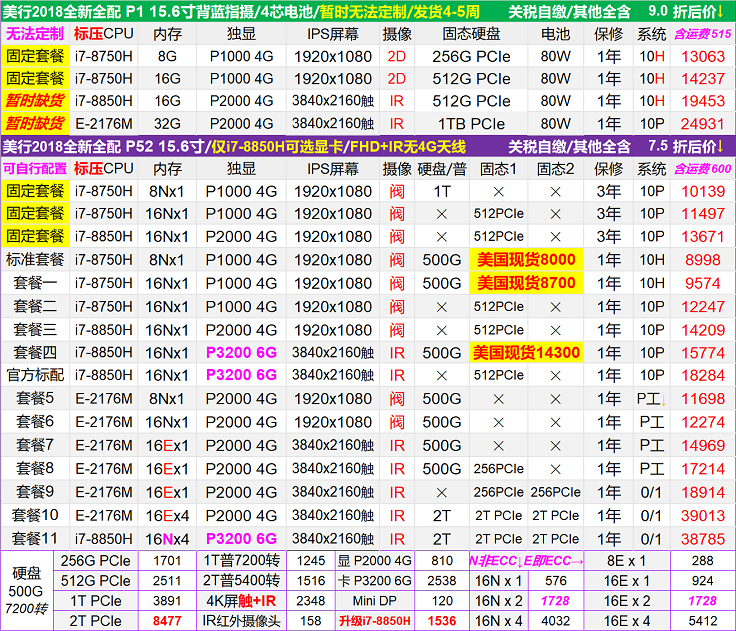Screen dimensions: 736x631
Task: Click the '套餐四' row label
Action: point(35,352)
